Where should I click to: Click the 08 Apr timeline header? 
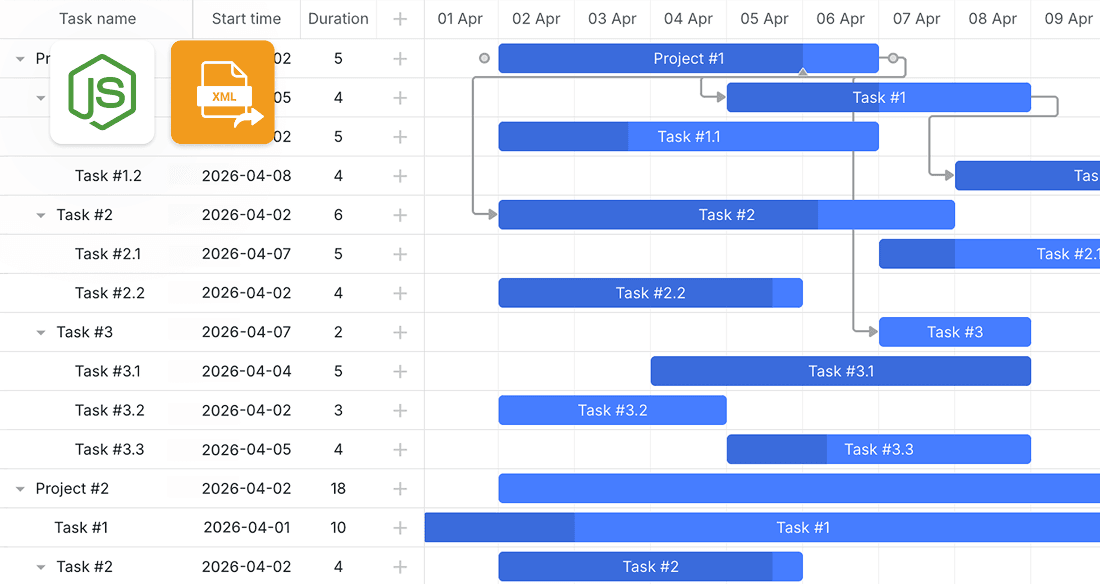point(993,19)
